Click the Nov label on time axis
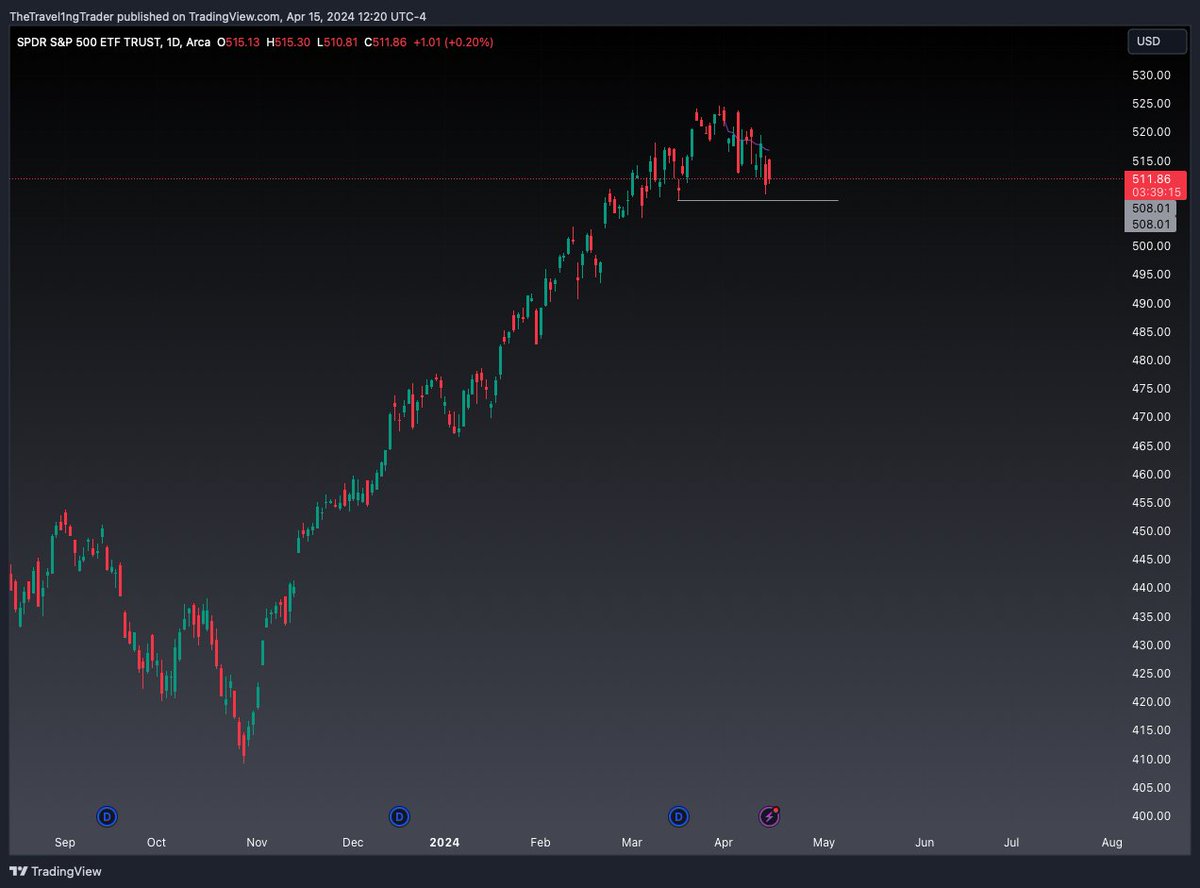The height and width of the screenshot is (888, 1200). point(257,843)
